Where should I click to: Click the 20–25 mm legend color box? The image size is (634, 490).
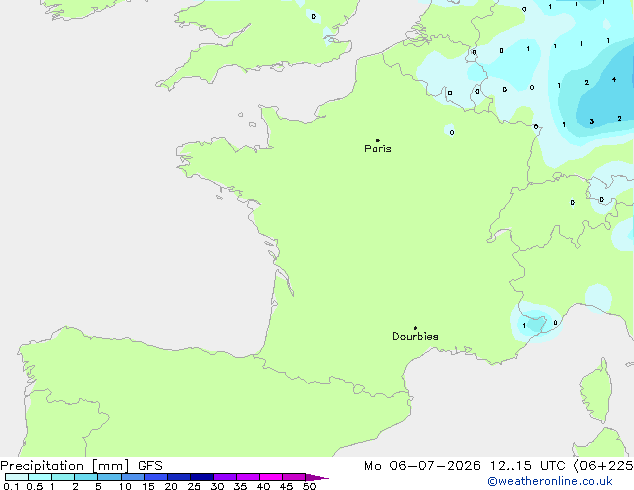179,477
